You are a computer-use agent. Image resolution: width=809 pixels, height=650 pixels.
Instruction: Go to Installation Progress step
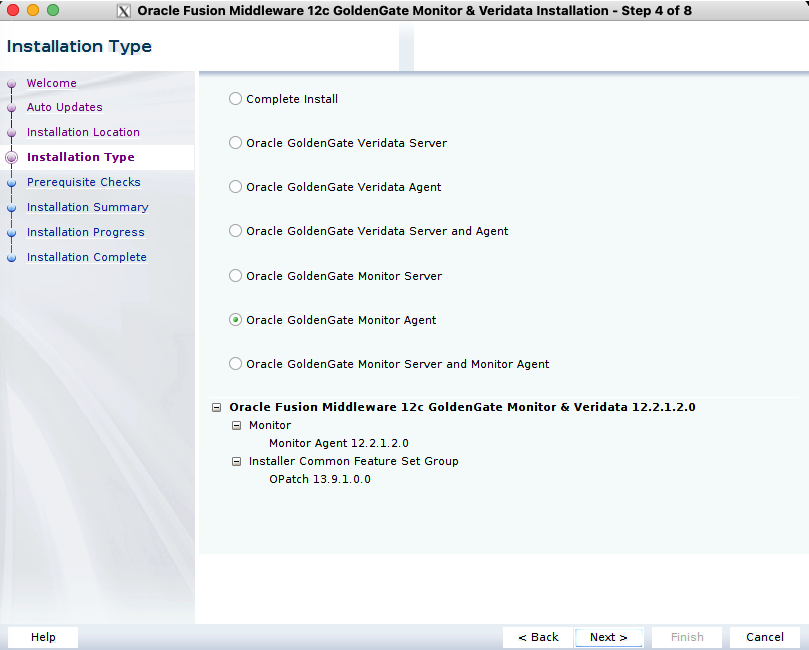86,232
